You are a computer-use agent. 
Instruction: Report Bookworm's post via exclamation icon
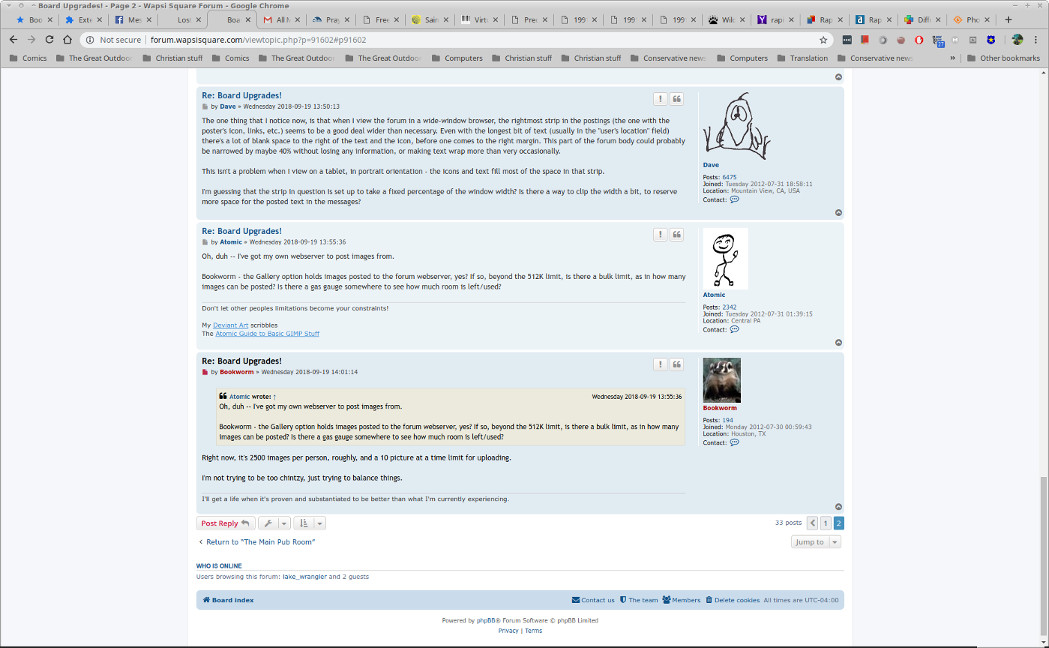tap(661, 364)
